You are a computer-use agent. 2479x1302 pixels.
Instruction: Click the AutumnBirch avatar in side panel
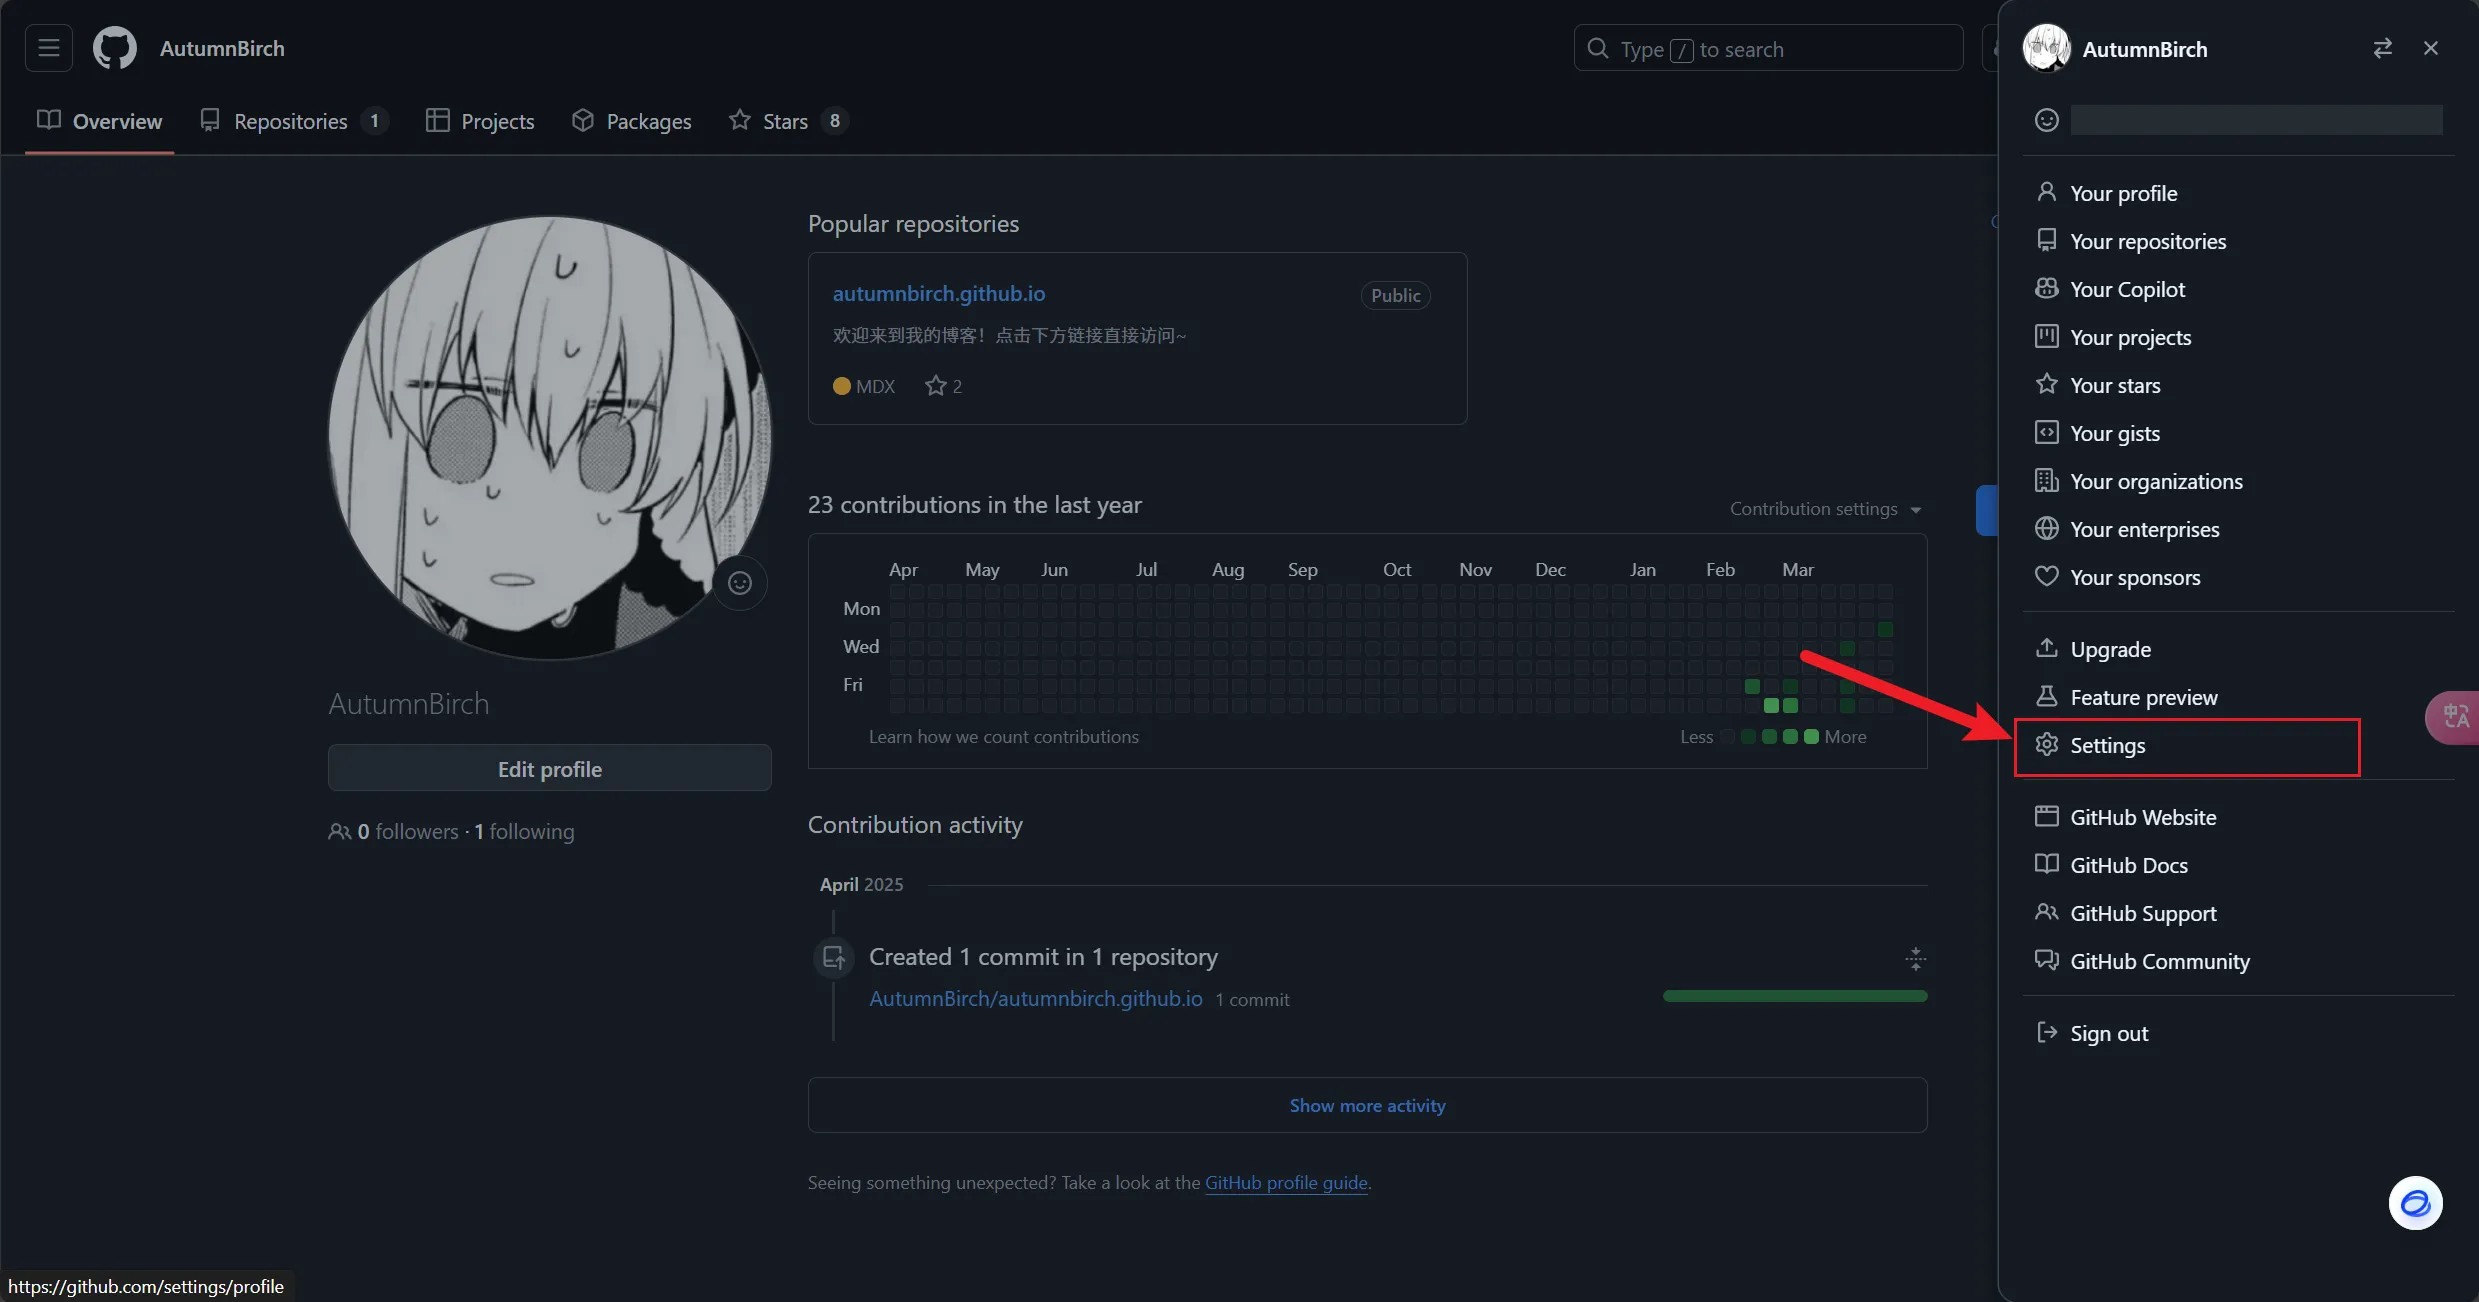(x=2046, y=48)
